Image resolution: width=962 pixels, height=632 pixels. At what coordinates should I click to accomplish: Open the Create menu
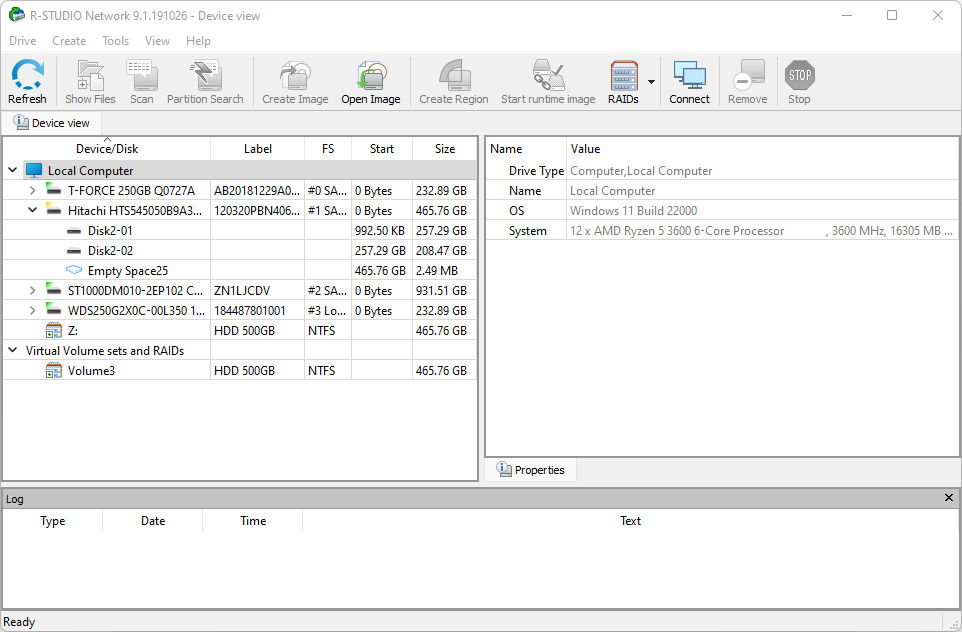[69, 40]
